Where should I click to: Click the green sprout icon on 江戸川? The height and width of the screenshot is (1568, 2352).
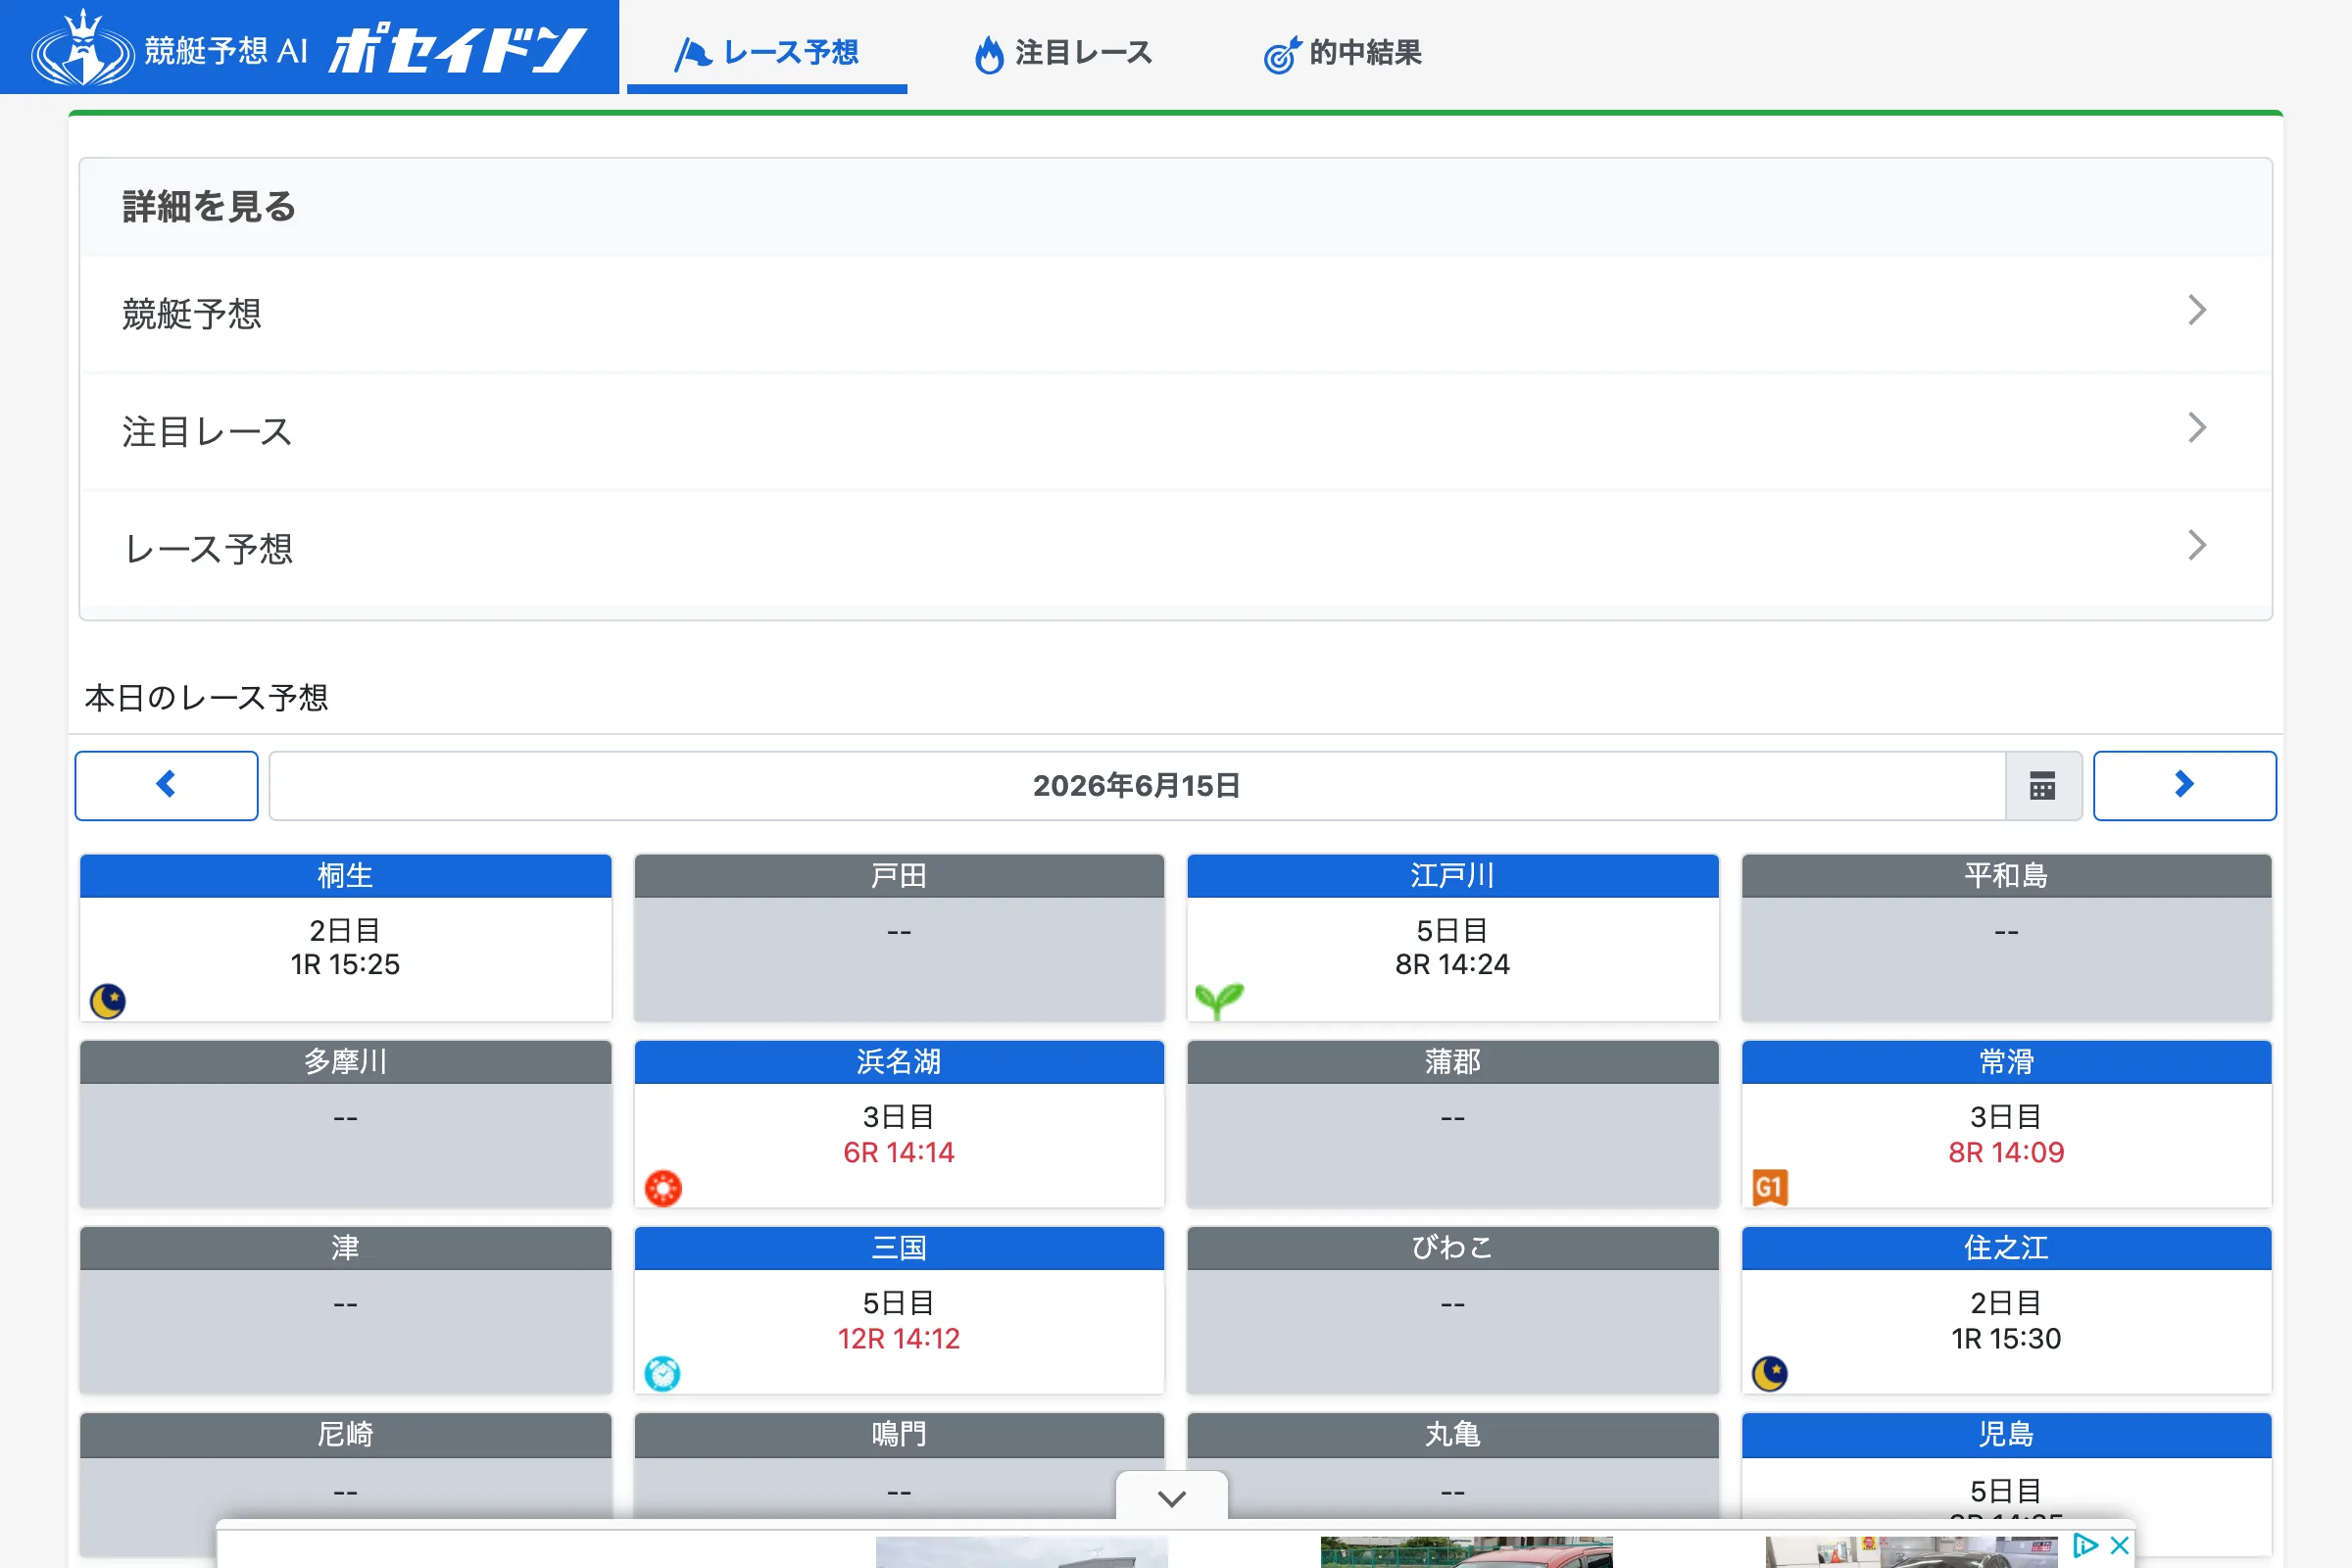[x=1219, y=1000]
